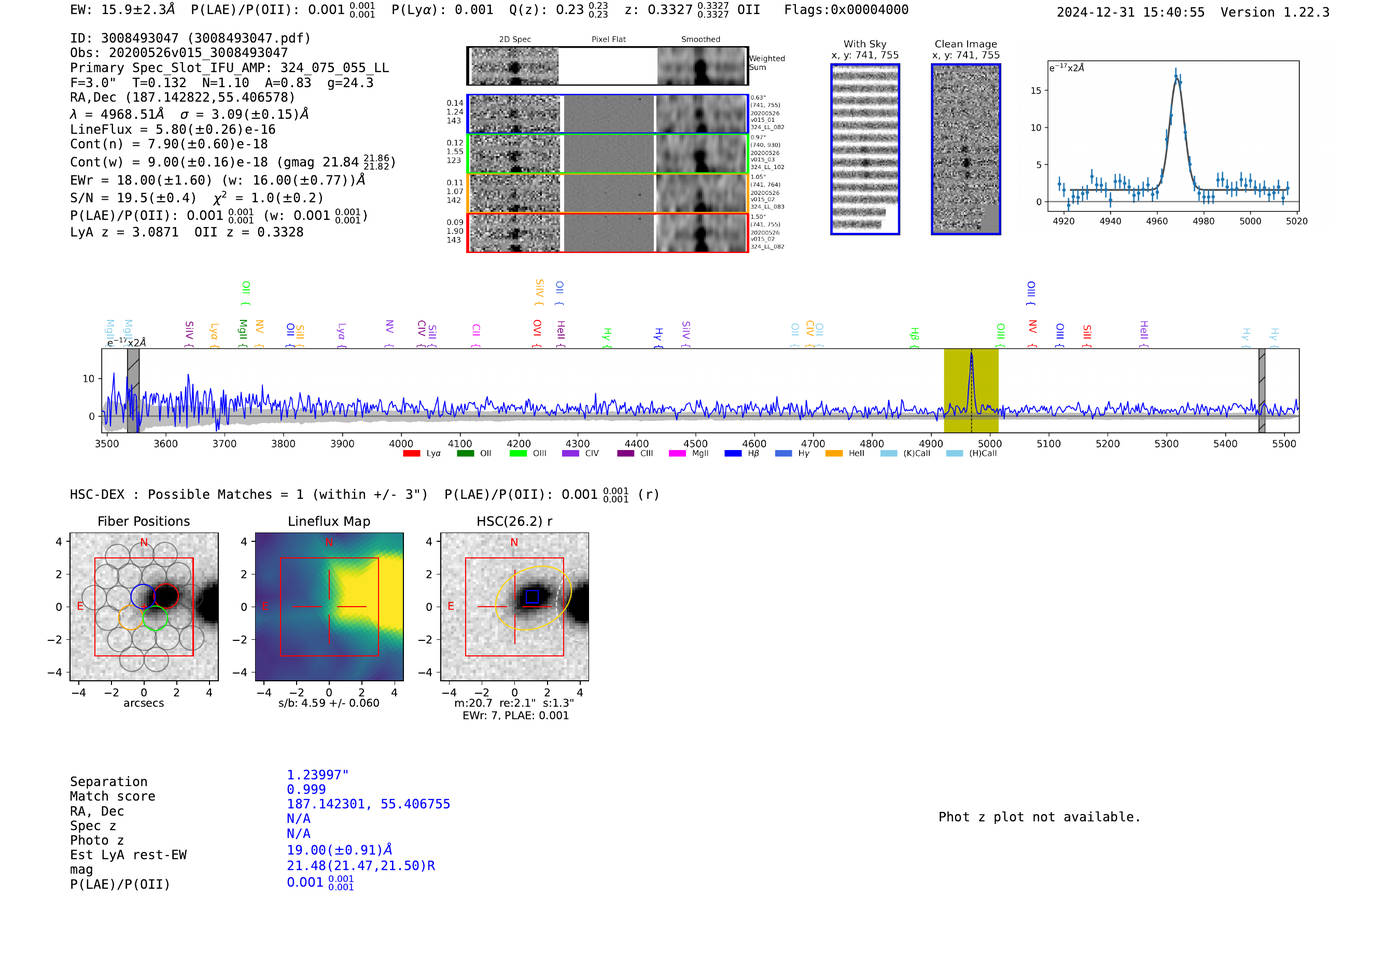Select the Primary Spec_Slot_IFU_AMP text line

[x=229, y=68]
